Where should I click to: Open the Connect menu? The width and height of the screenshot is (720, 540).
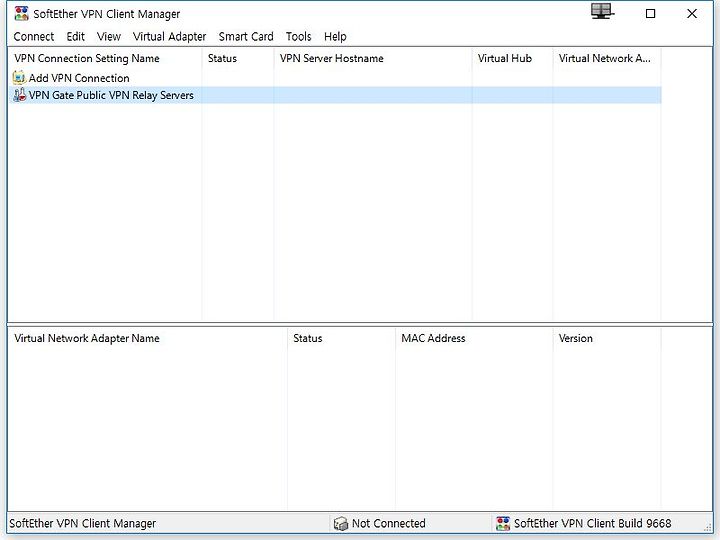pyautogui.click(x=34, y=36)
